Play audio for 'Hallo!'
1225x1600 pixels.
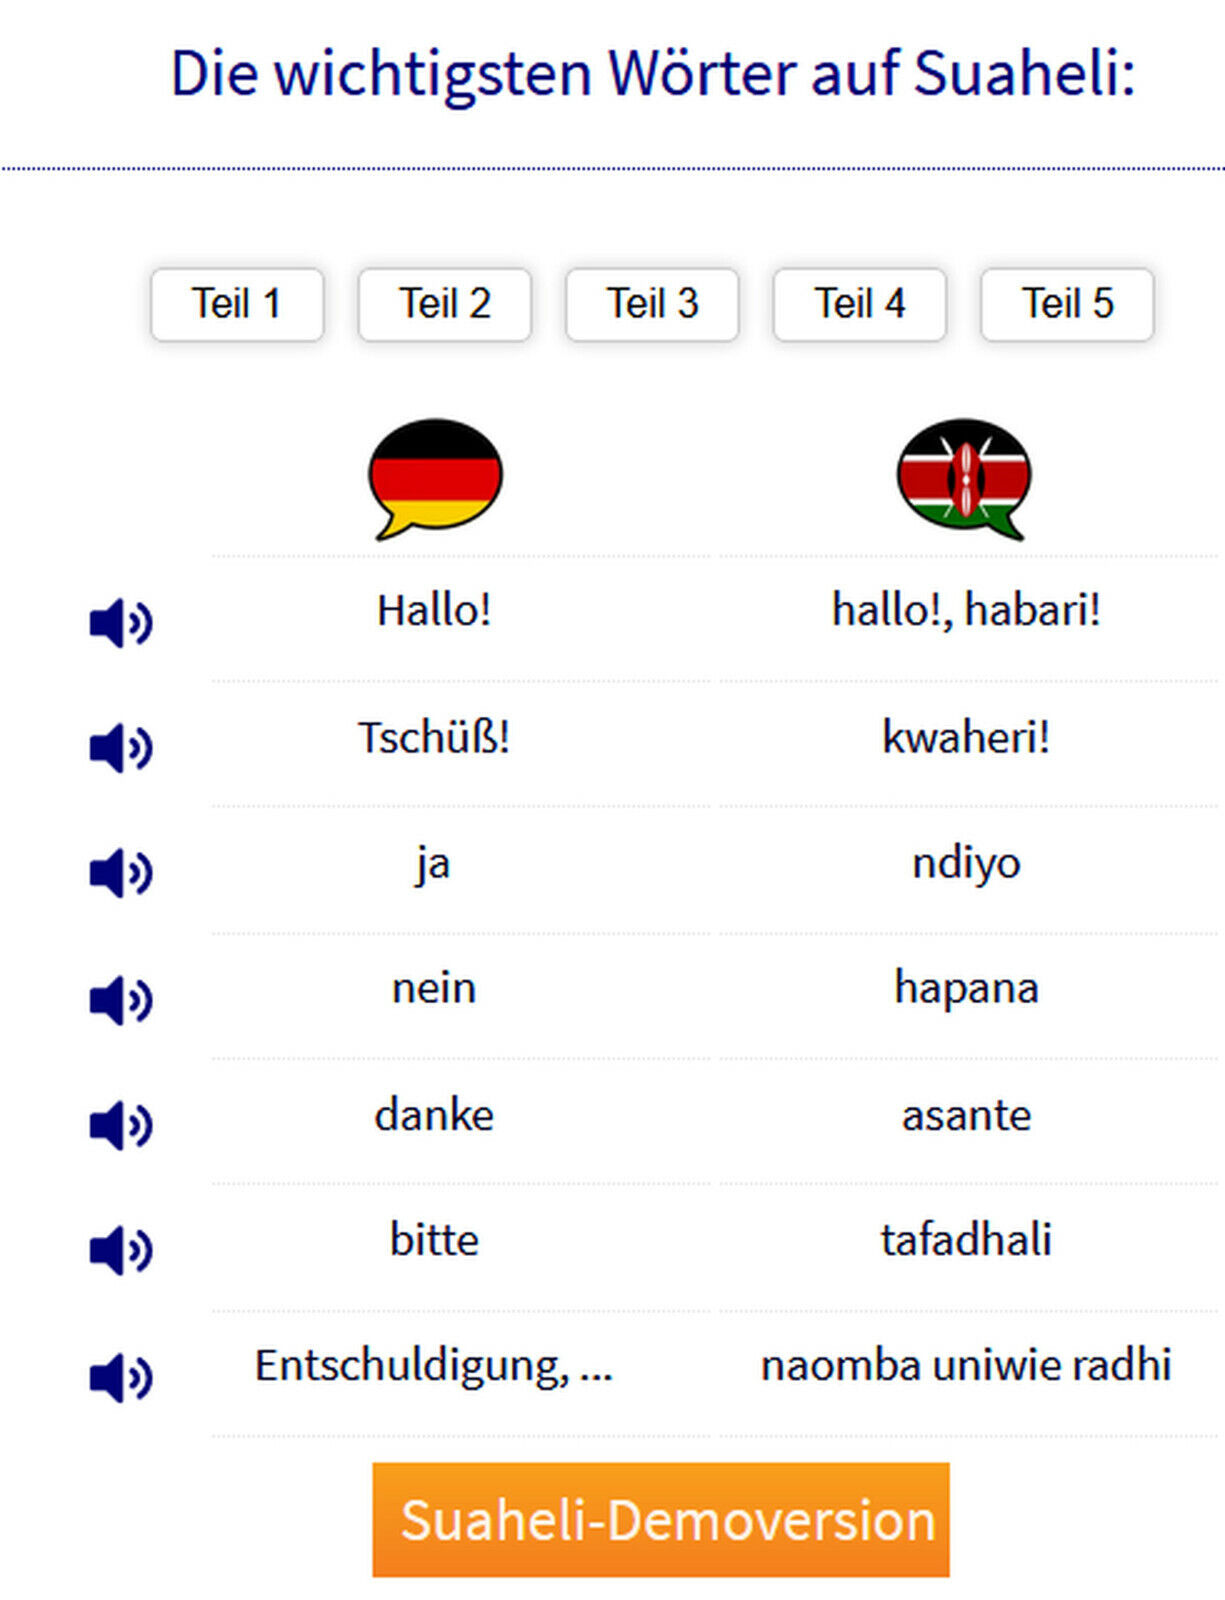point(120,623)
